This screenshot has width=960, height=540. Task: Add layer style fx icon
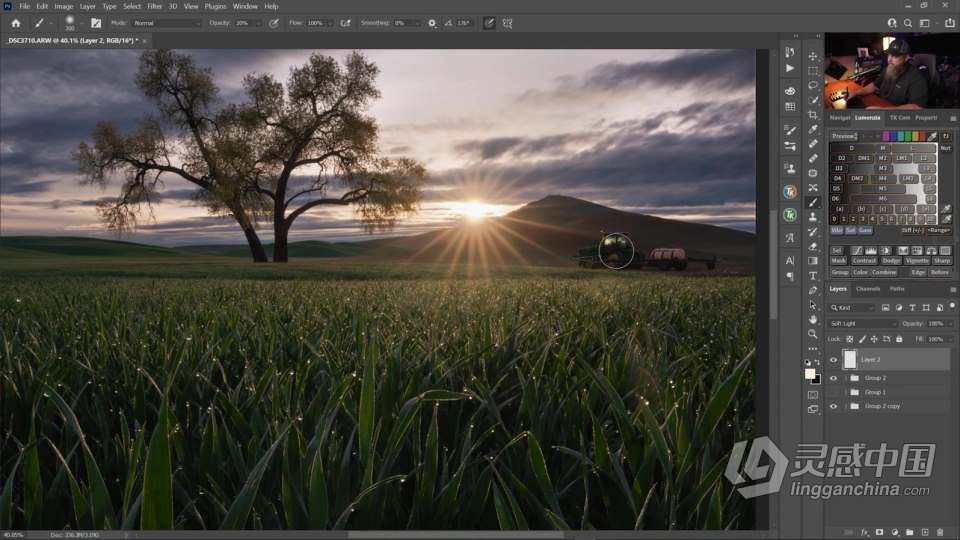[864, 533]
